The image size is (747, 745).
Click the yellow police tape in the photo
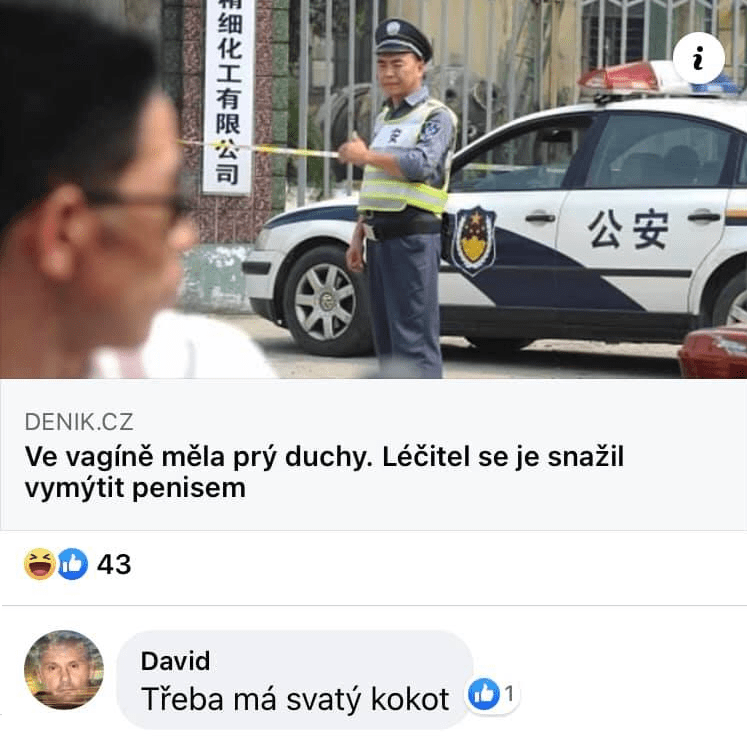[260, 149]
